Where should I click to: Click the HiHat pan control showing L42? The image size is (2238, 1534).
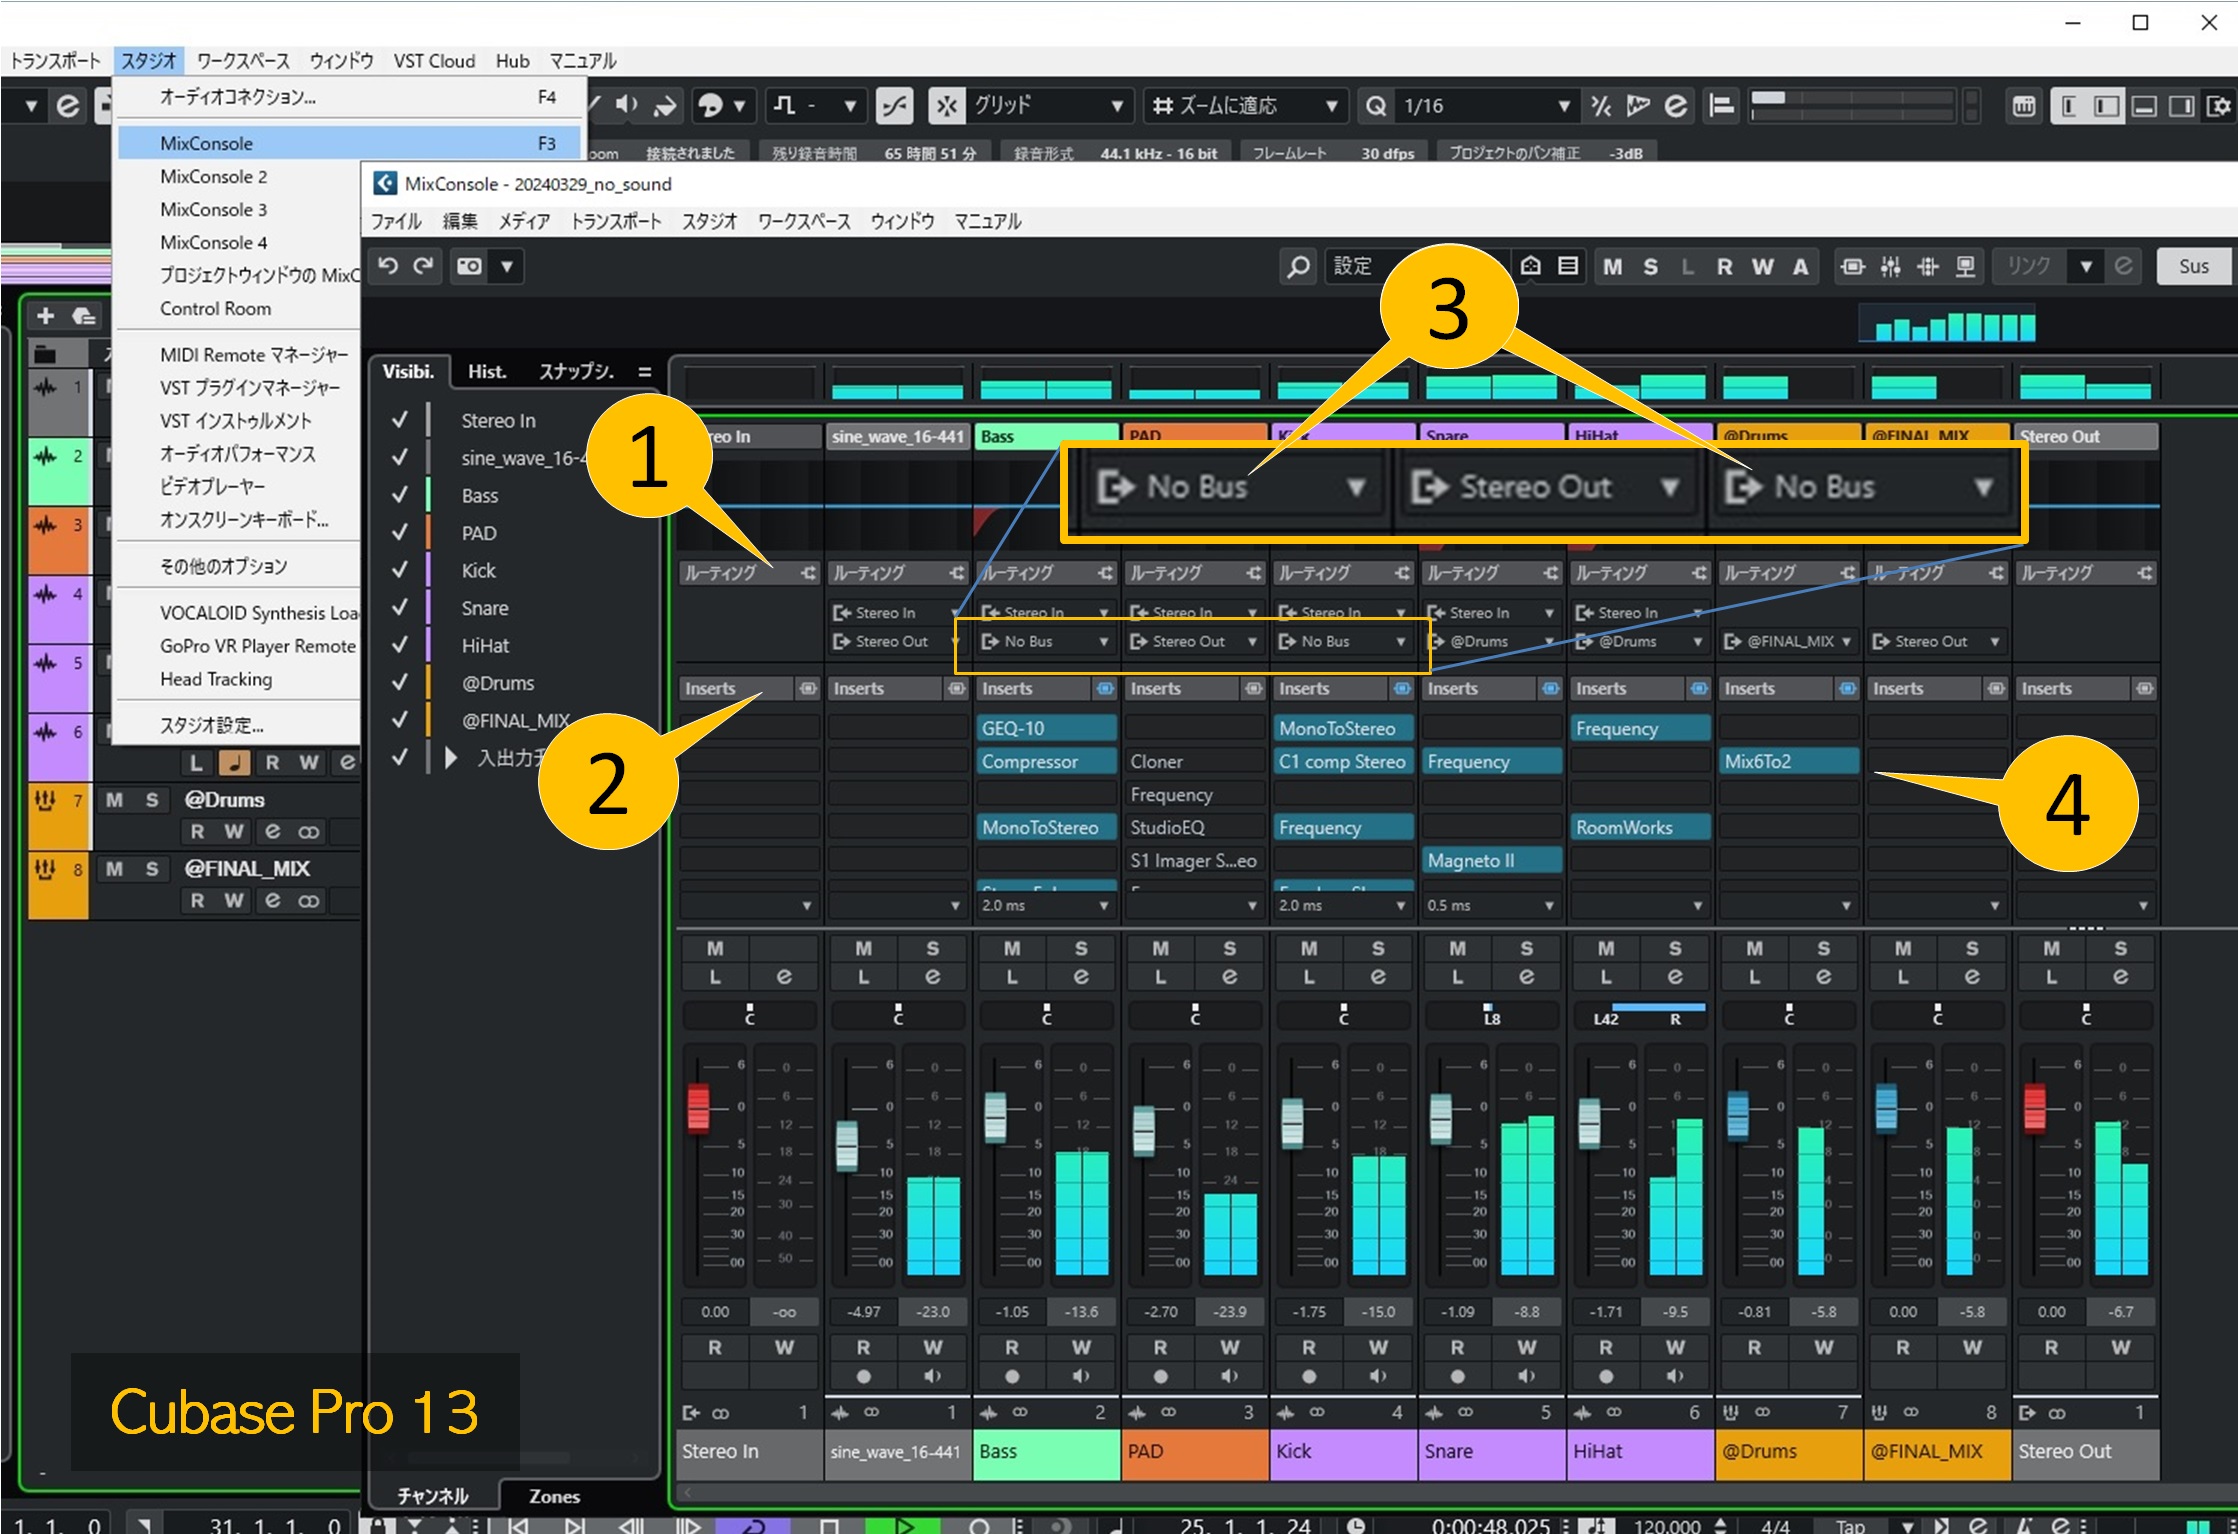[1639, 1015]
